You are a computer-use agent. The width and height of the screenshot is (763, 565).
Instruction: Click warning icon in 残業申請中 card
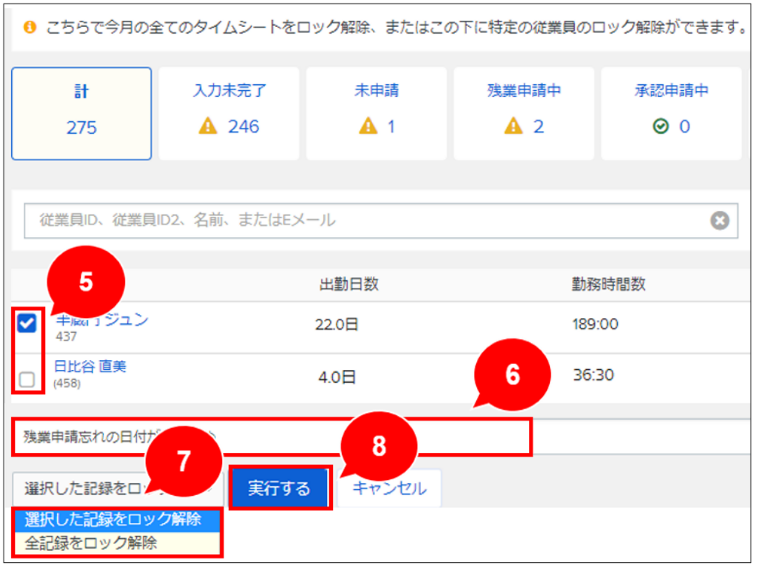pyautogui.click(x=514, y=127)
